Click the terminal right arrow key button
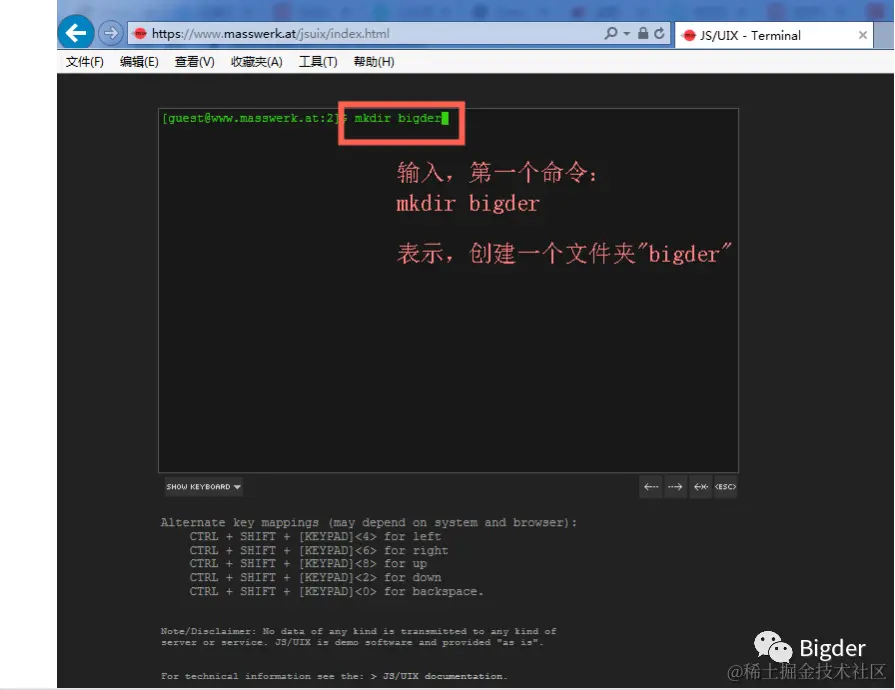The image size is (895, 690). click(x=675, y=487)
